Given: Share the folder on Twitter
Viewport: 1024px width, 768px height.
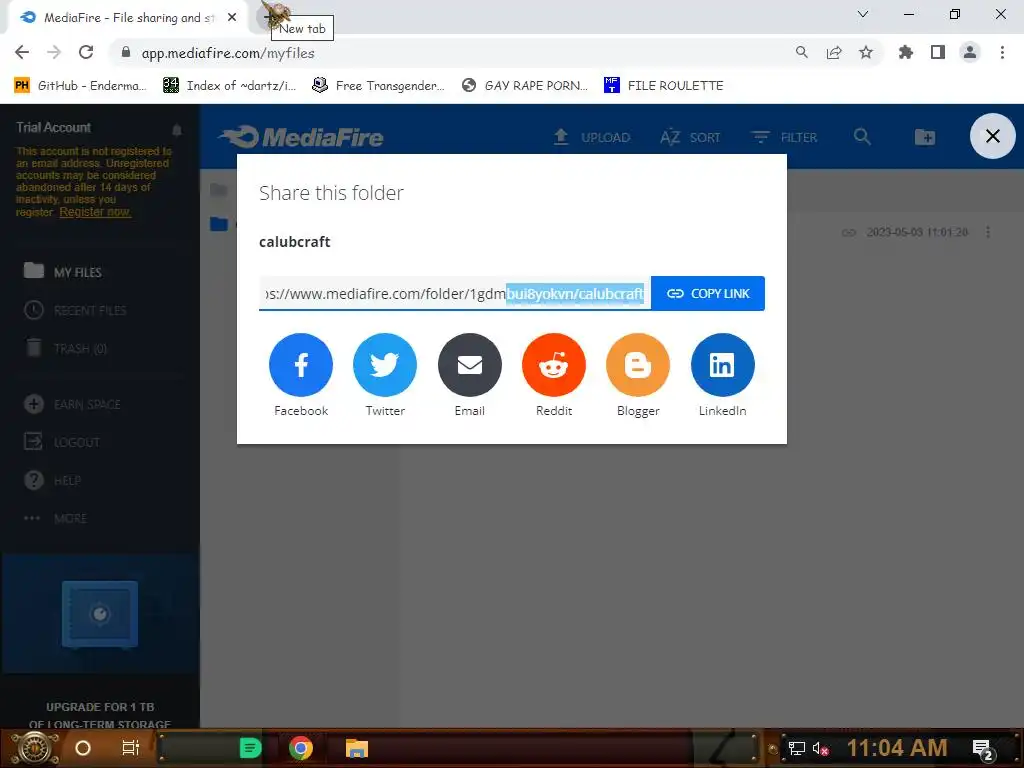Looking at the screenshot, I should tap(385, 364).
